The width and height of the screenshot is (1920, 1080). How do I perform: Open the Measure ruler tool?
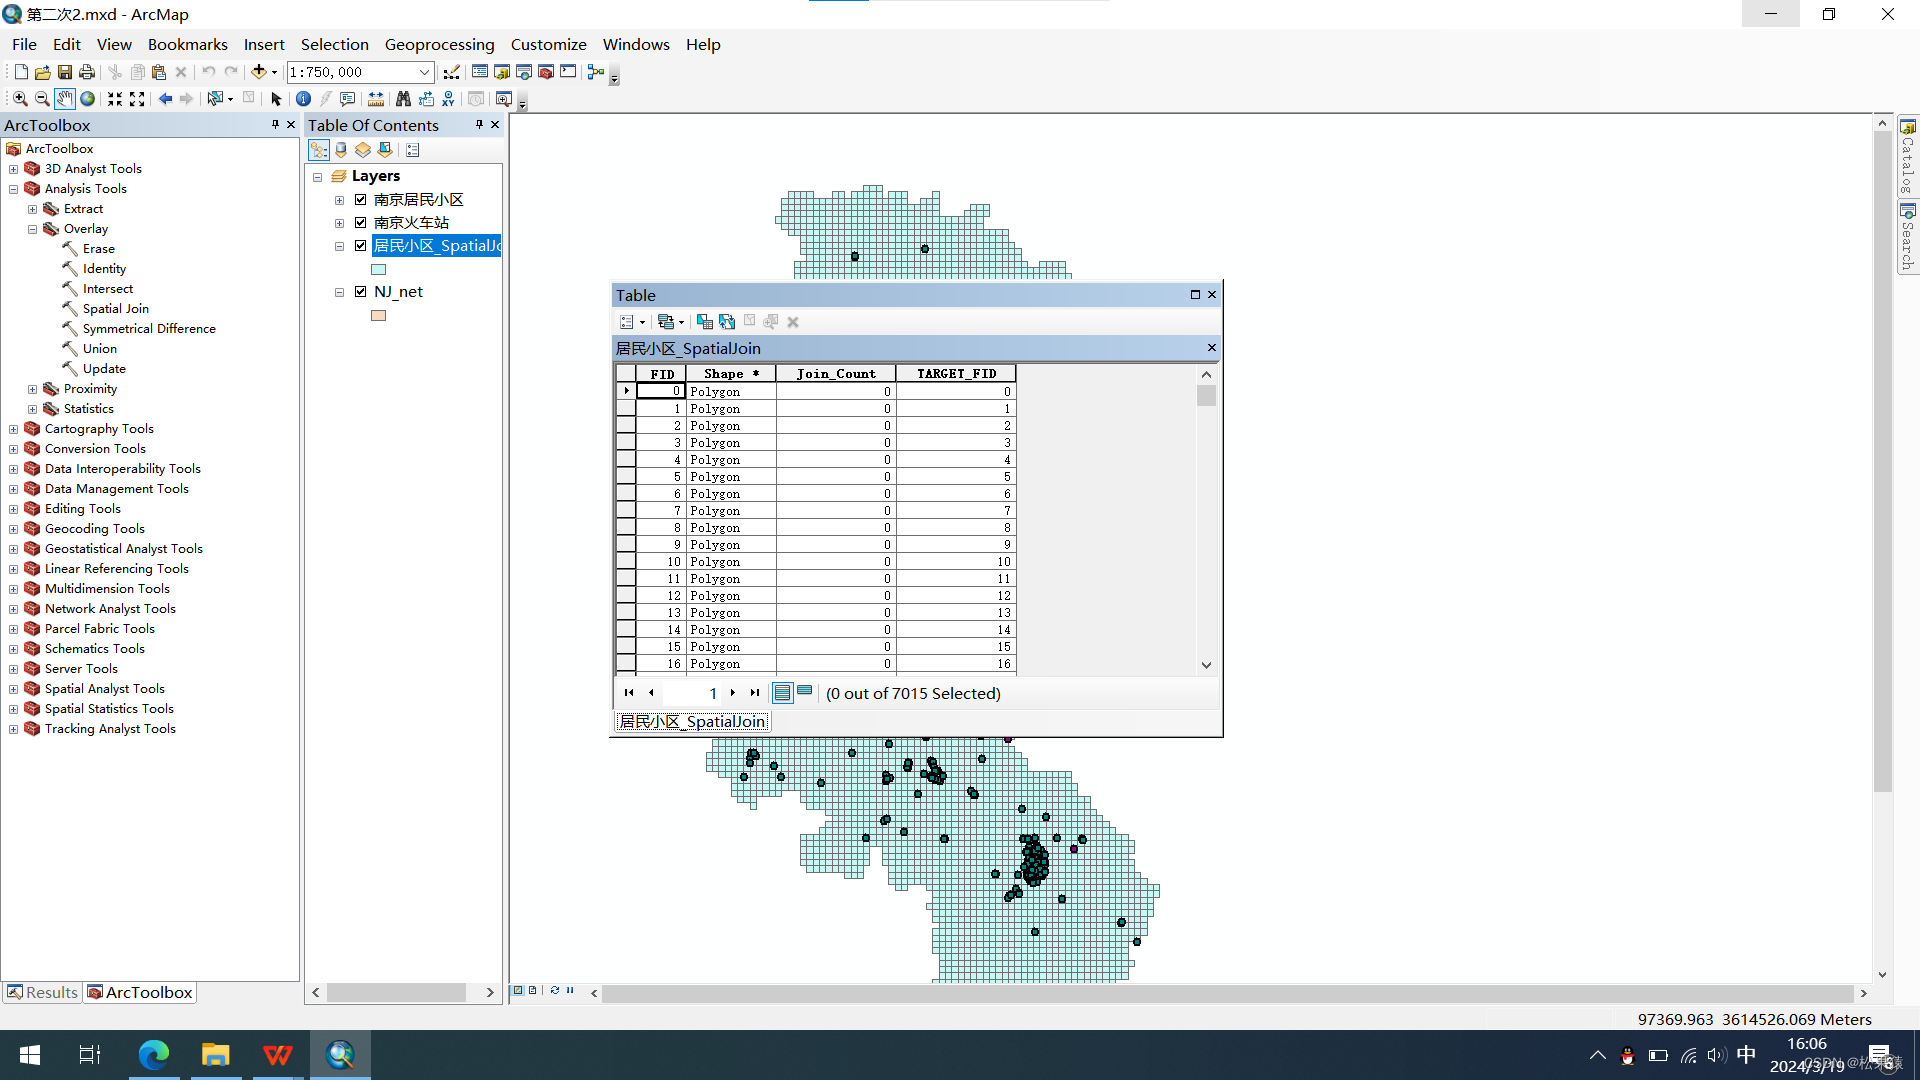coord(376,99)
